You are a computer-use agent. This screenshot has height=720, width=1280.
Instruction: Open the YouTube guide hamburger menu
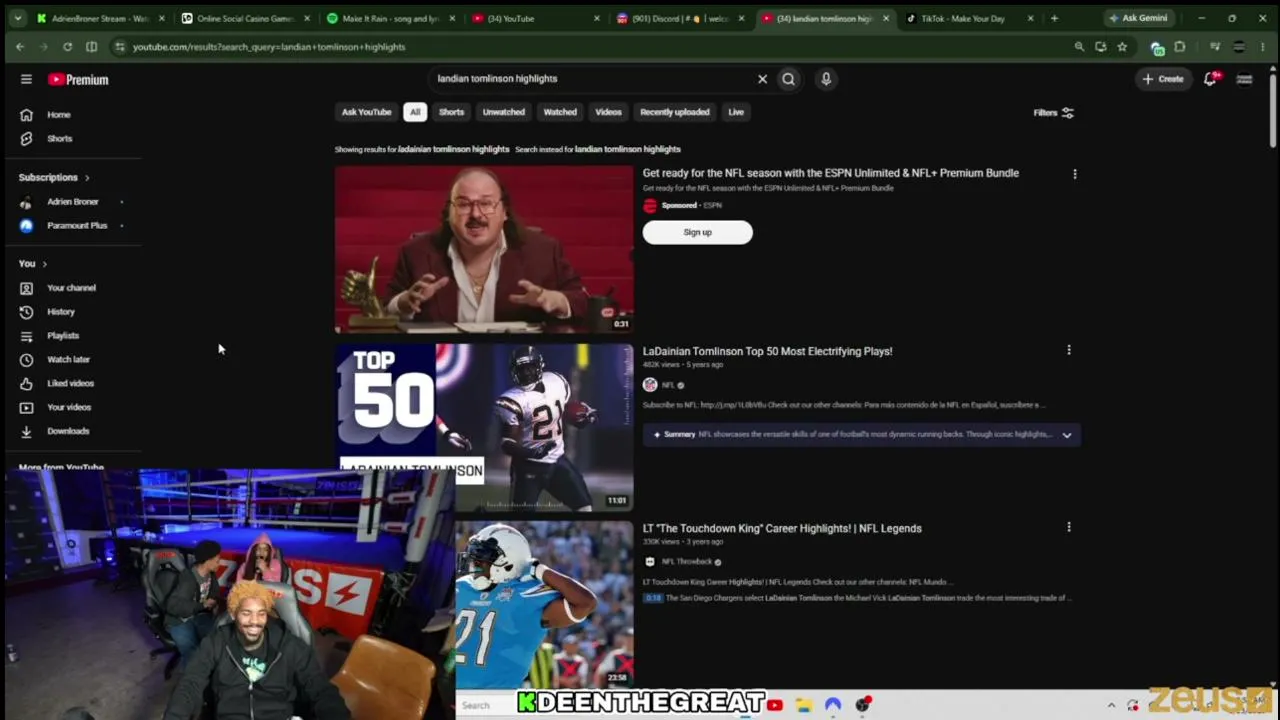pos(26,79)
